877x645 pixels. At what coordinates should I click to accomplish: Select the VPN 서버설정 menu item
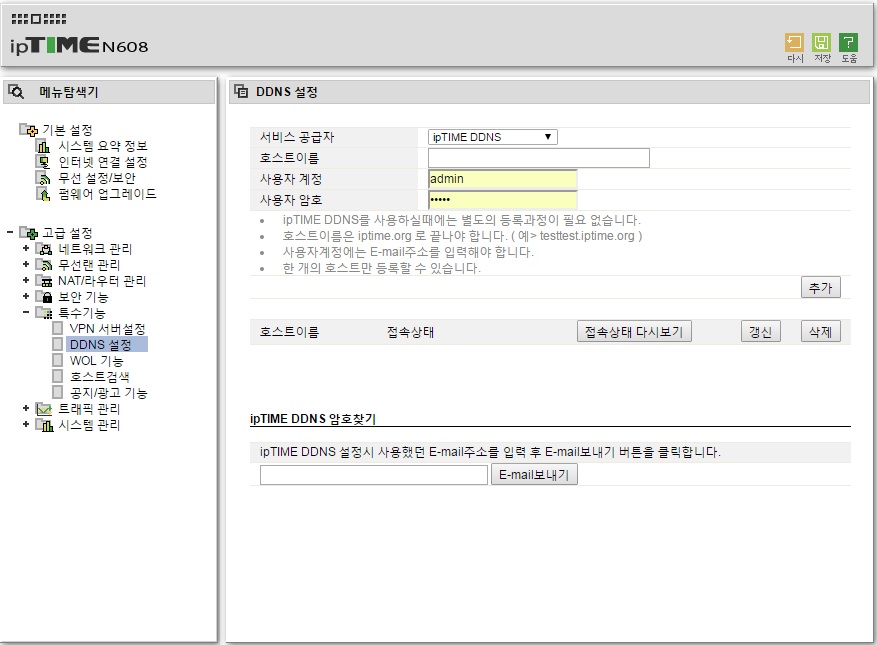(x=107, y=329)
